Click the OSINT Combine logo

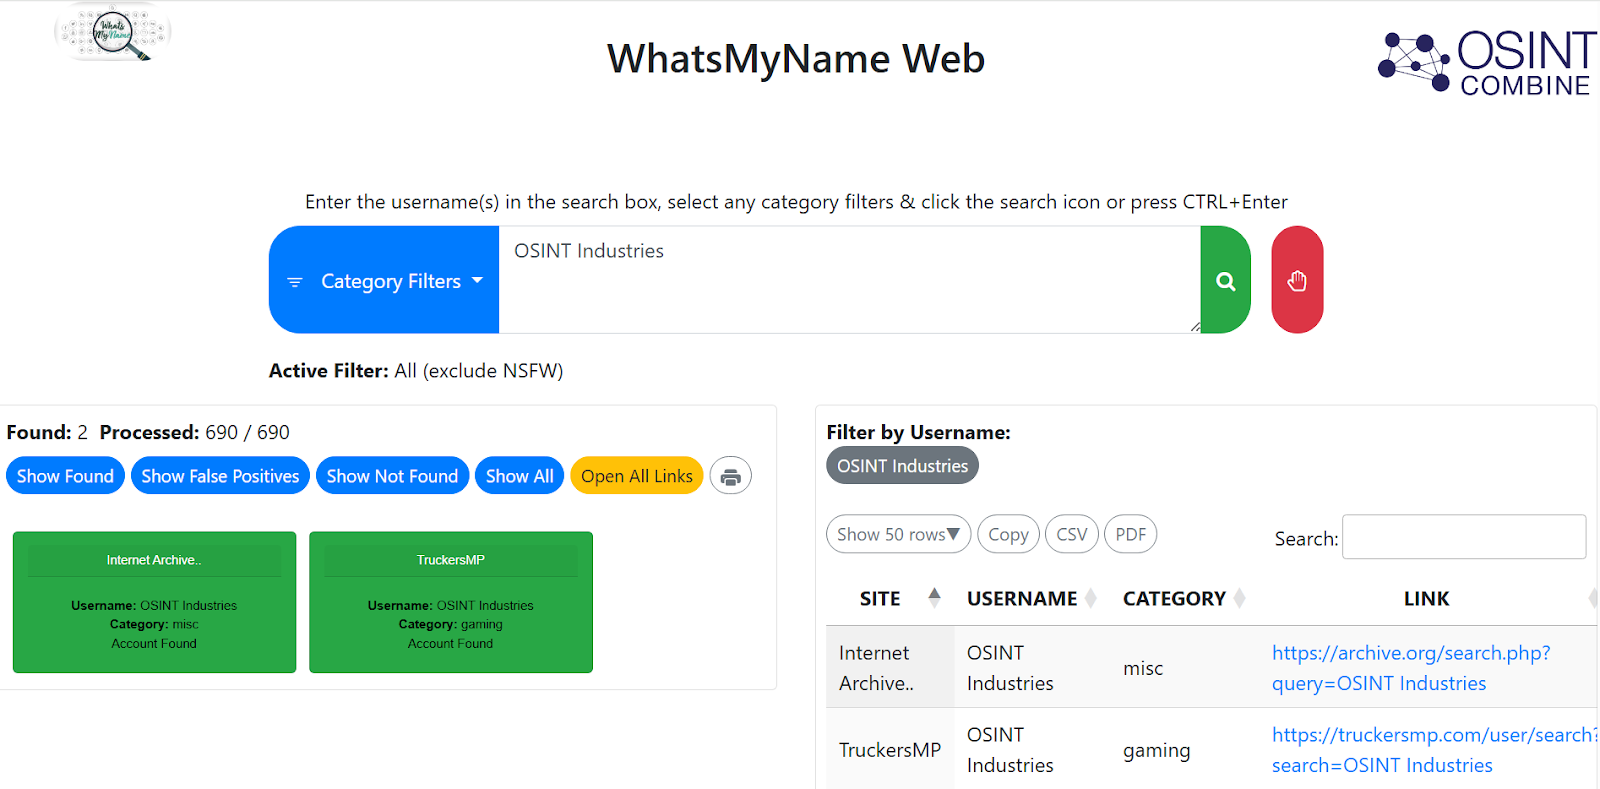1486,62
